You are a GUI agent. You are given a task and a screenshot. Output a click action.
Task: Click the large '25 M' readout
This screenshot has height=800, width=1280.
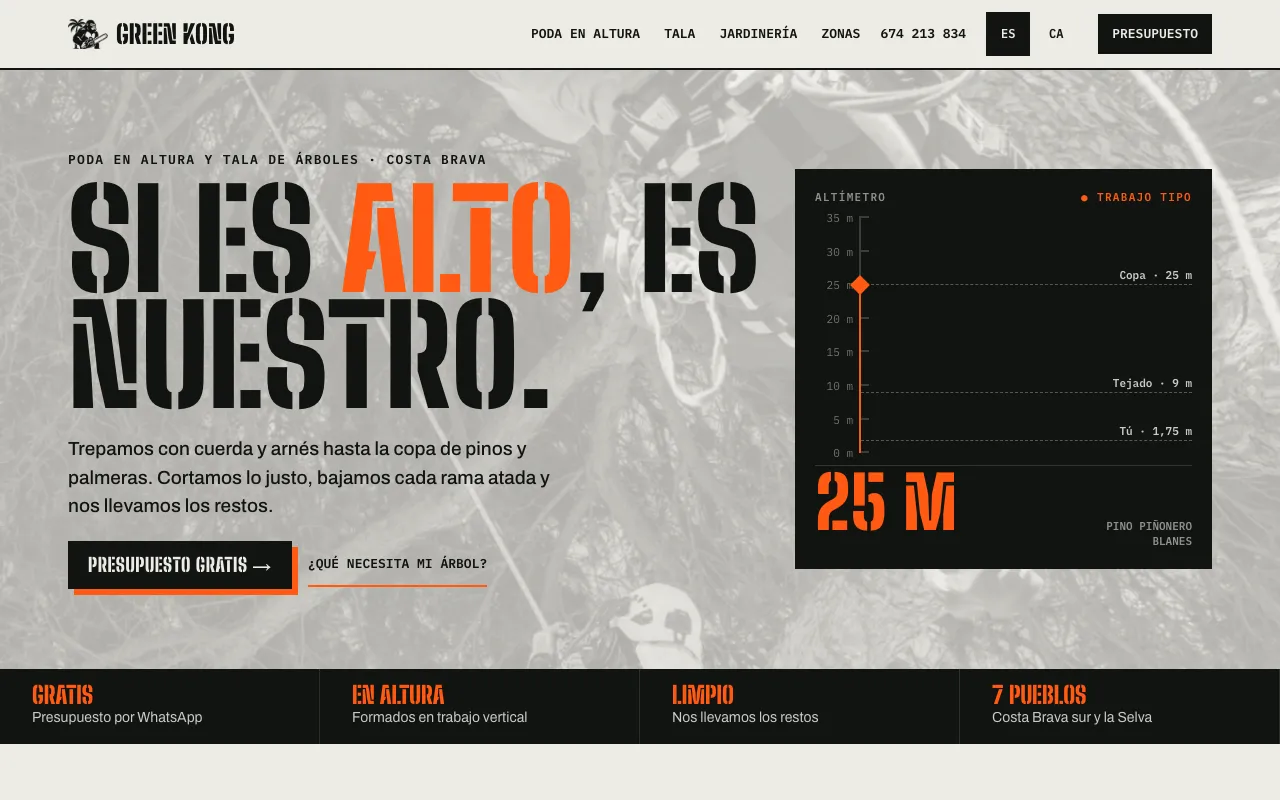886,502
